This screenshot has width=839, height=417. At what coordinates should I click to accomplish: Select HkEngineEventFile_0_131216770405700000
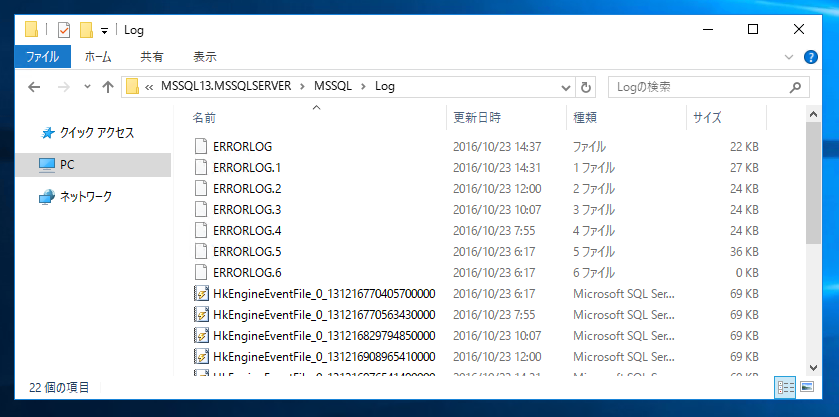324,293
